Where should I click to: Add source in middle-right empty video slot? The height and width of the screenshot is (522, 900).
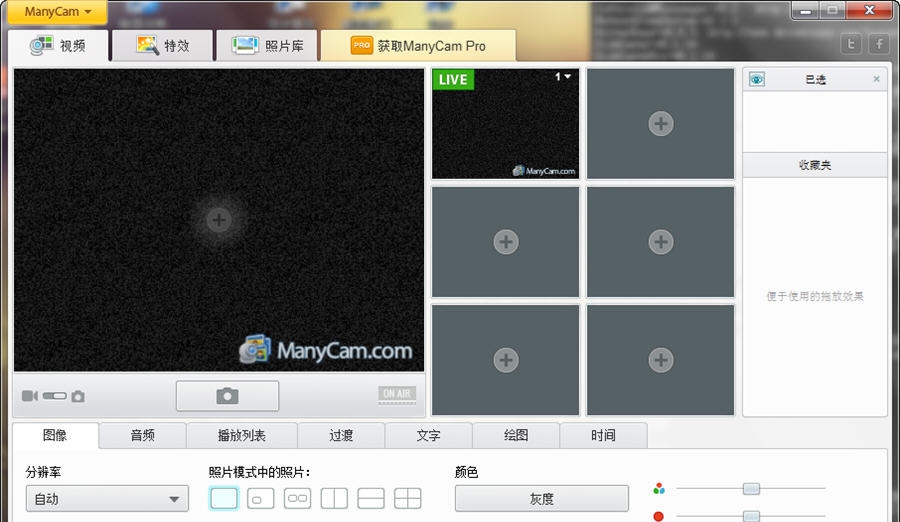click(661, 242)
